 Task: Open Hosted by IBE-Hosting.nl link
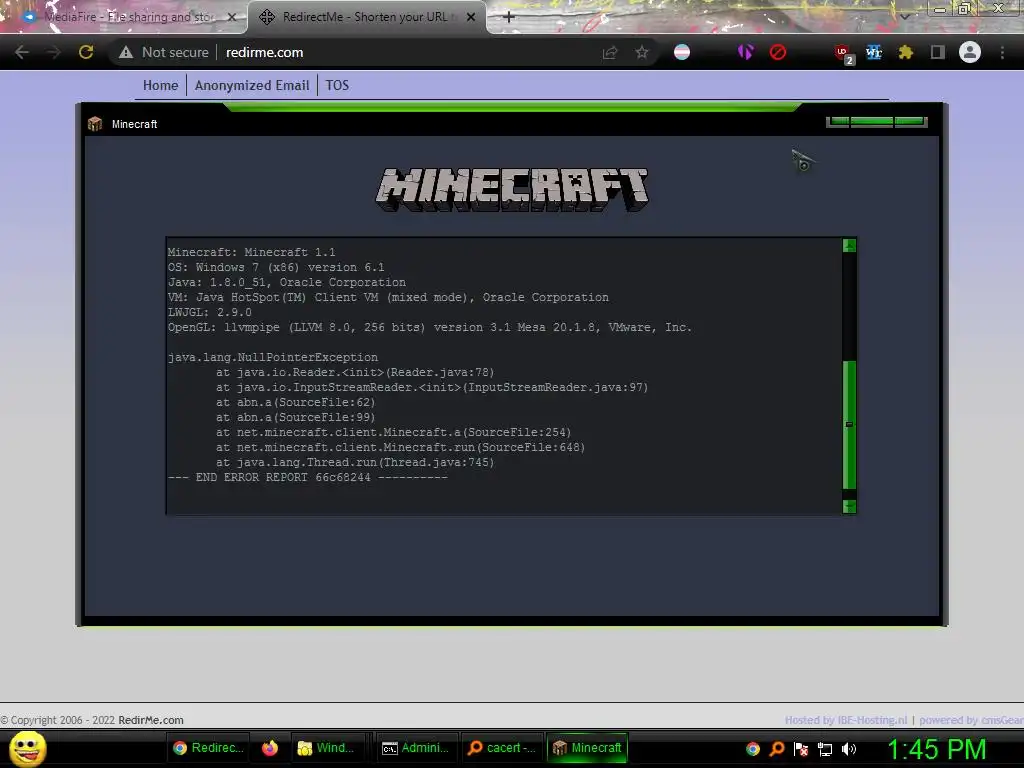tap(846, 720)
